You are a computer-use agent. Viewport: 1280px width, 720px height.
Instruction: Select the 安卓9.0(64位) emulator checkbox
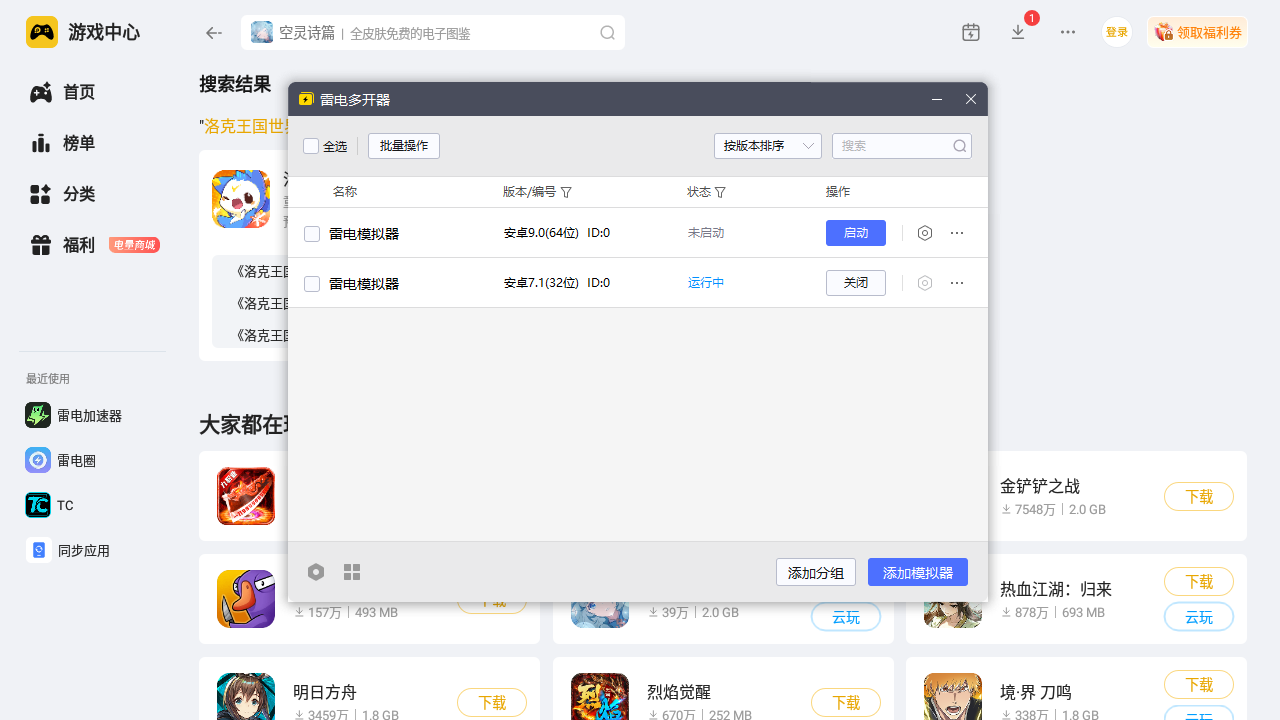point(312,234)
